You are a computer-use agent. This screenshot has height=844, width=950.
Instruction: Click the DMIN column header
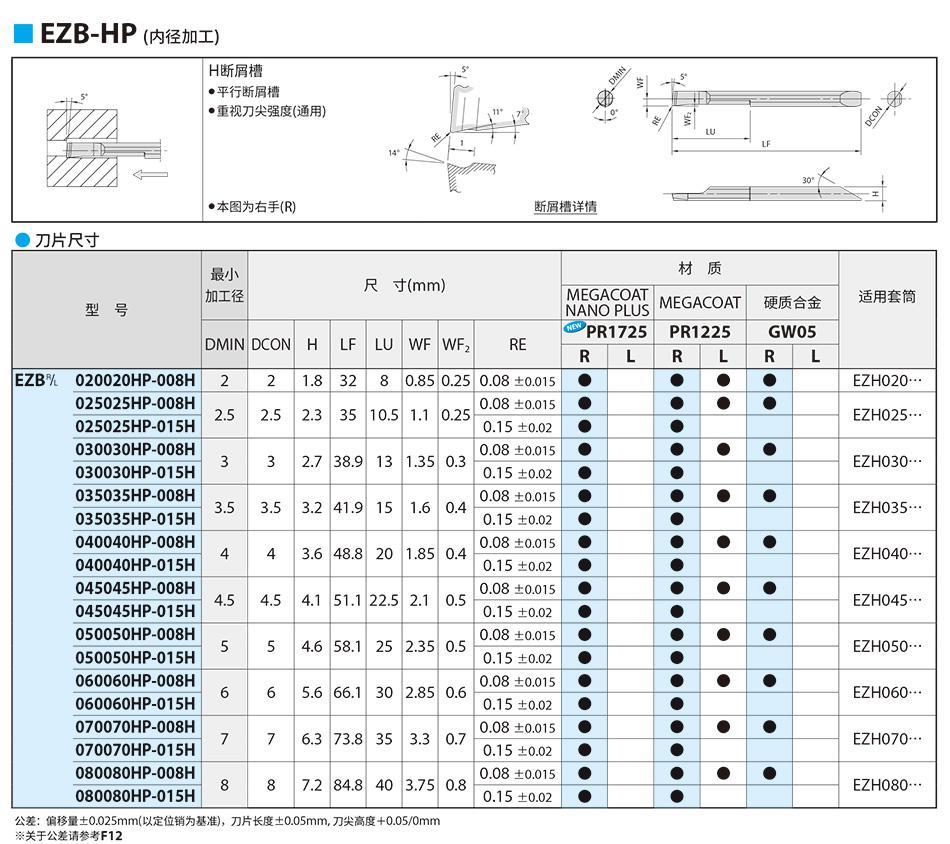[224, 344]
